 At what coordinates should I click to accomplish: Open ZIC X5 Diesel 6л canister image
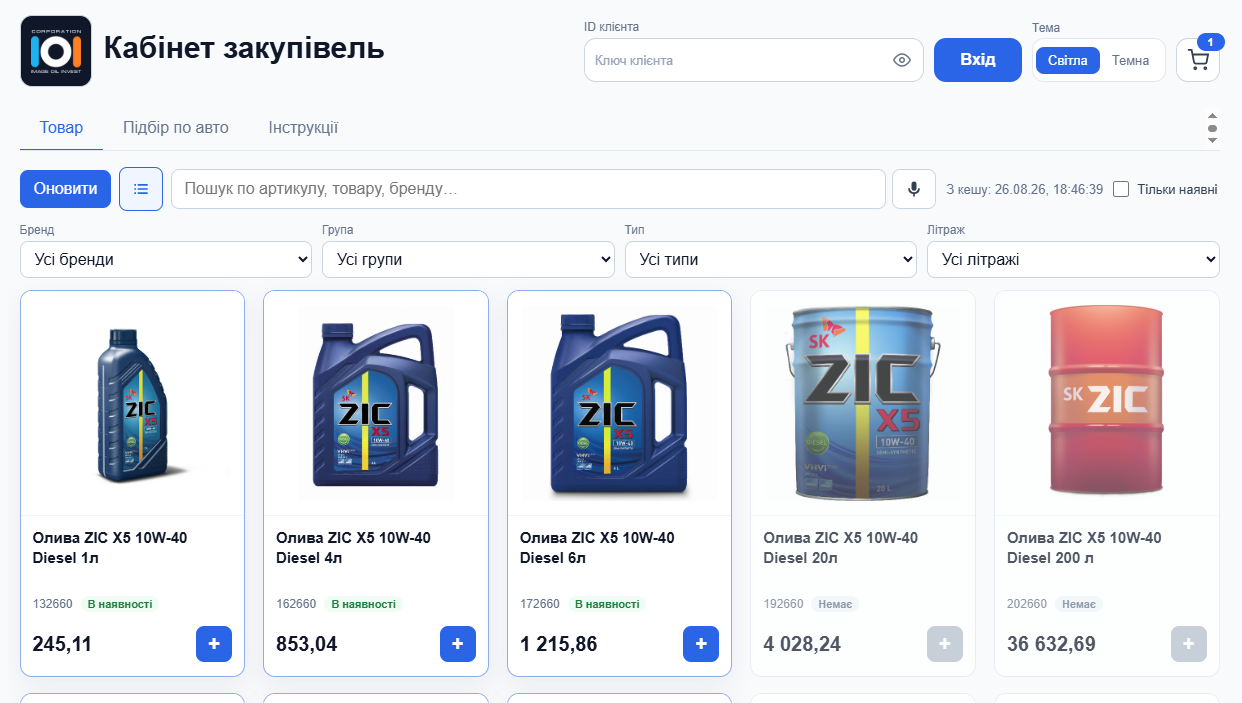620,403
